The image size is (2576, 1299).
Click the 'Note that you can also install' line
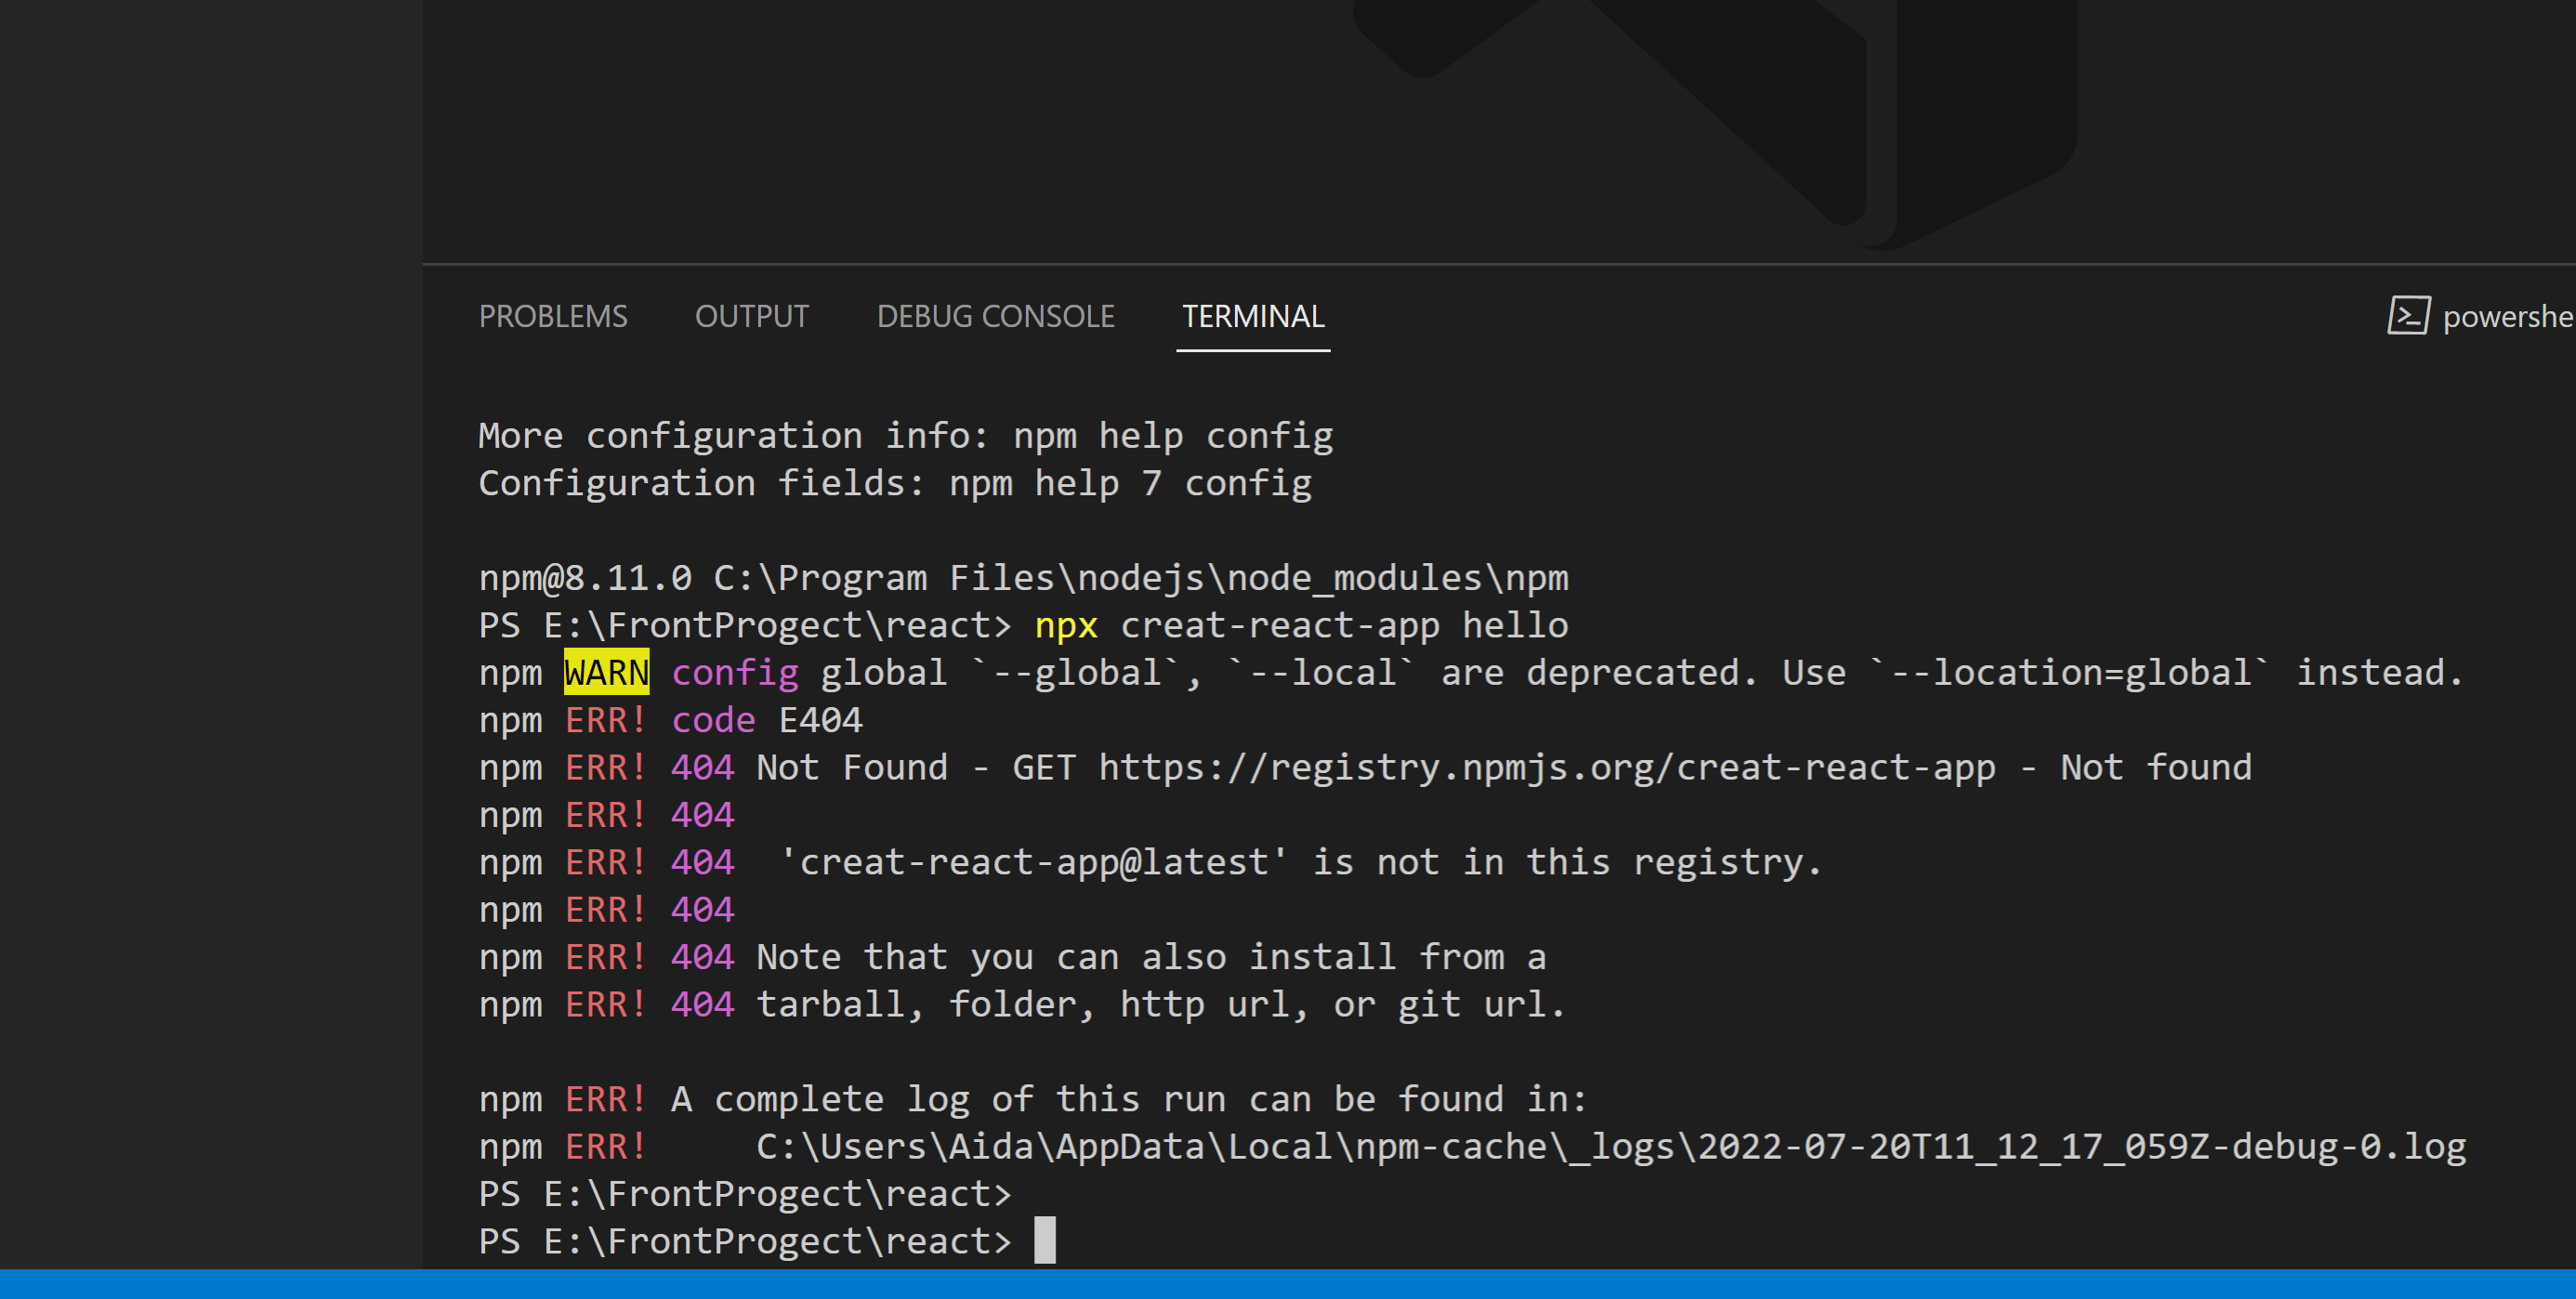coord(1012,957)
